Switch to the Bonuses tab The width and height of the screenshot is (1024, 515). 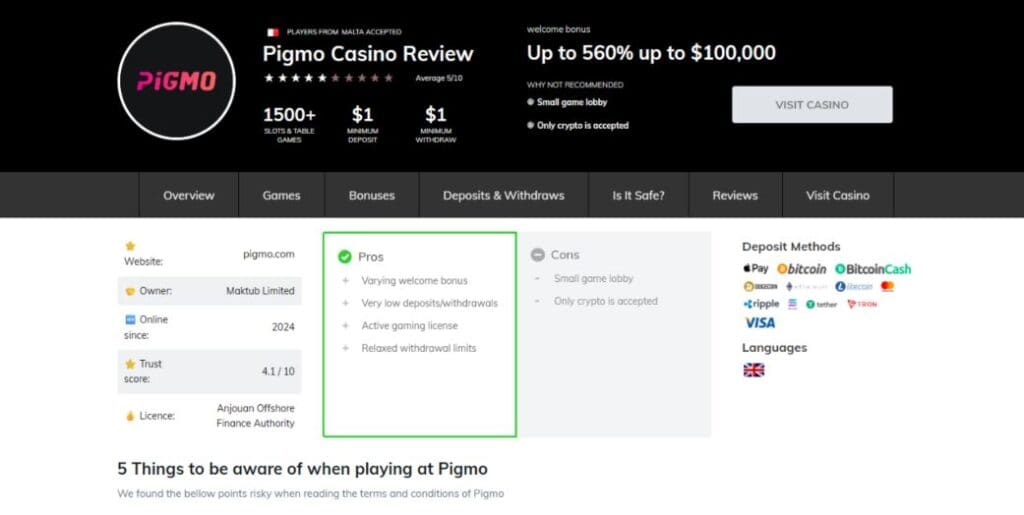372,195
